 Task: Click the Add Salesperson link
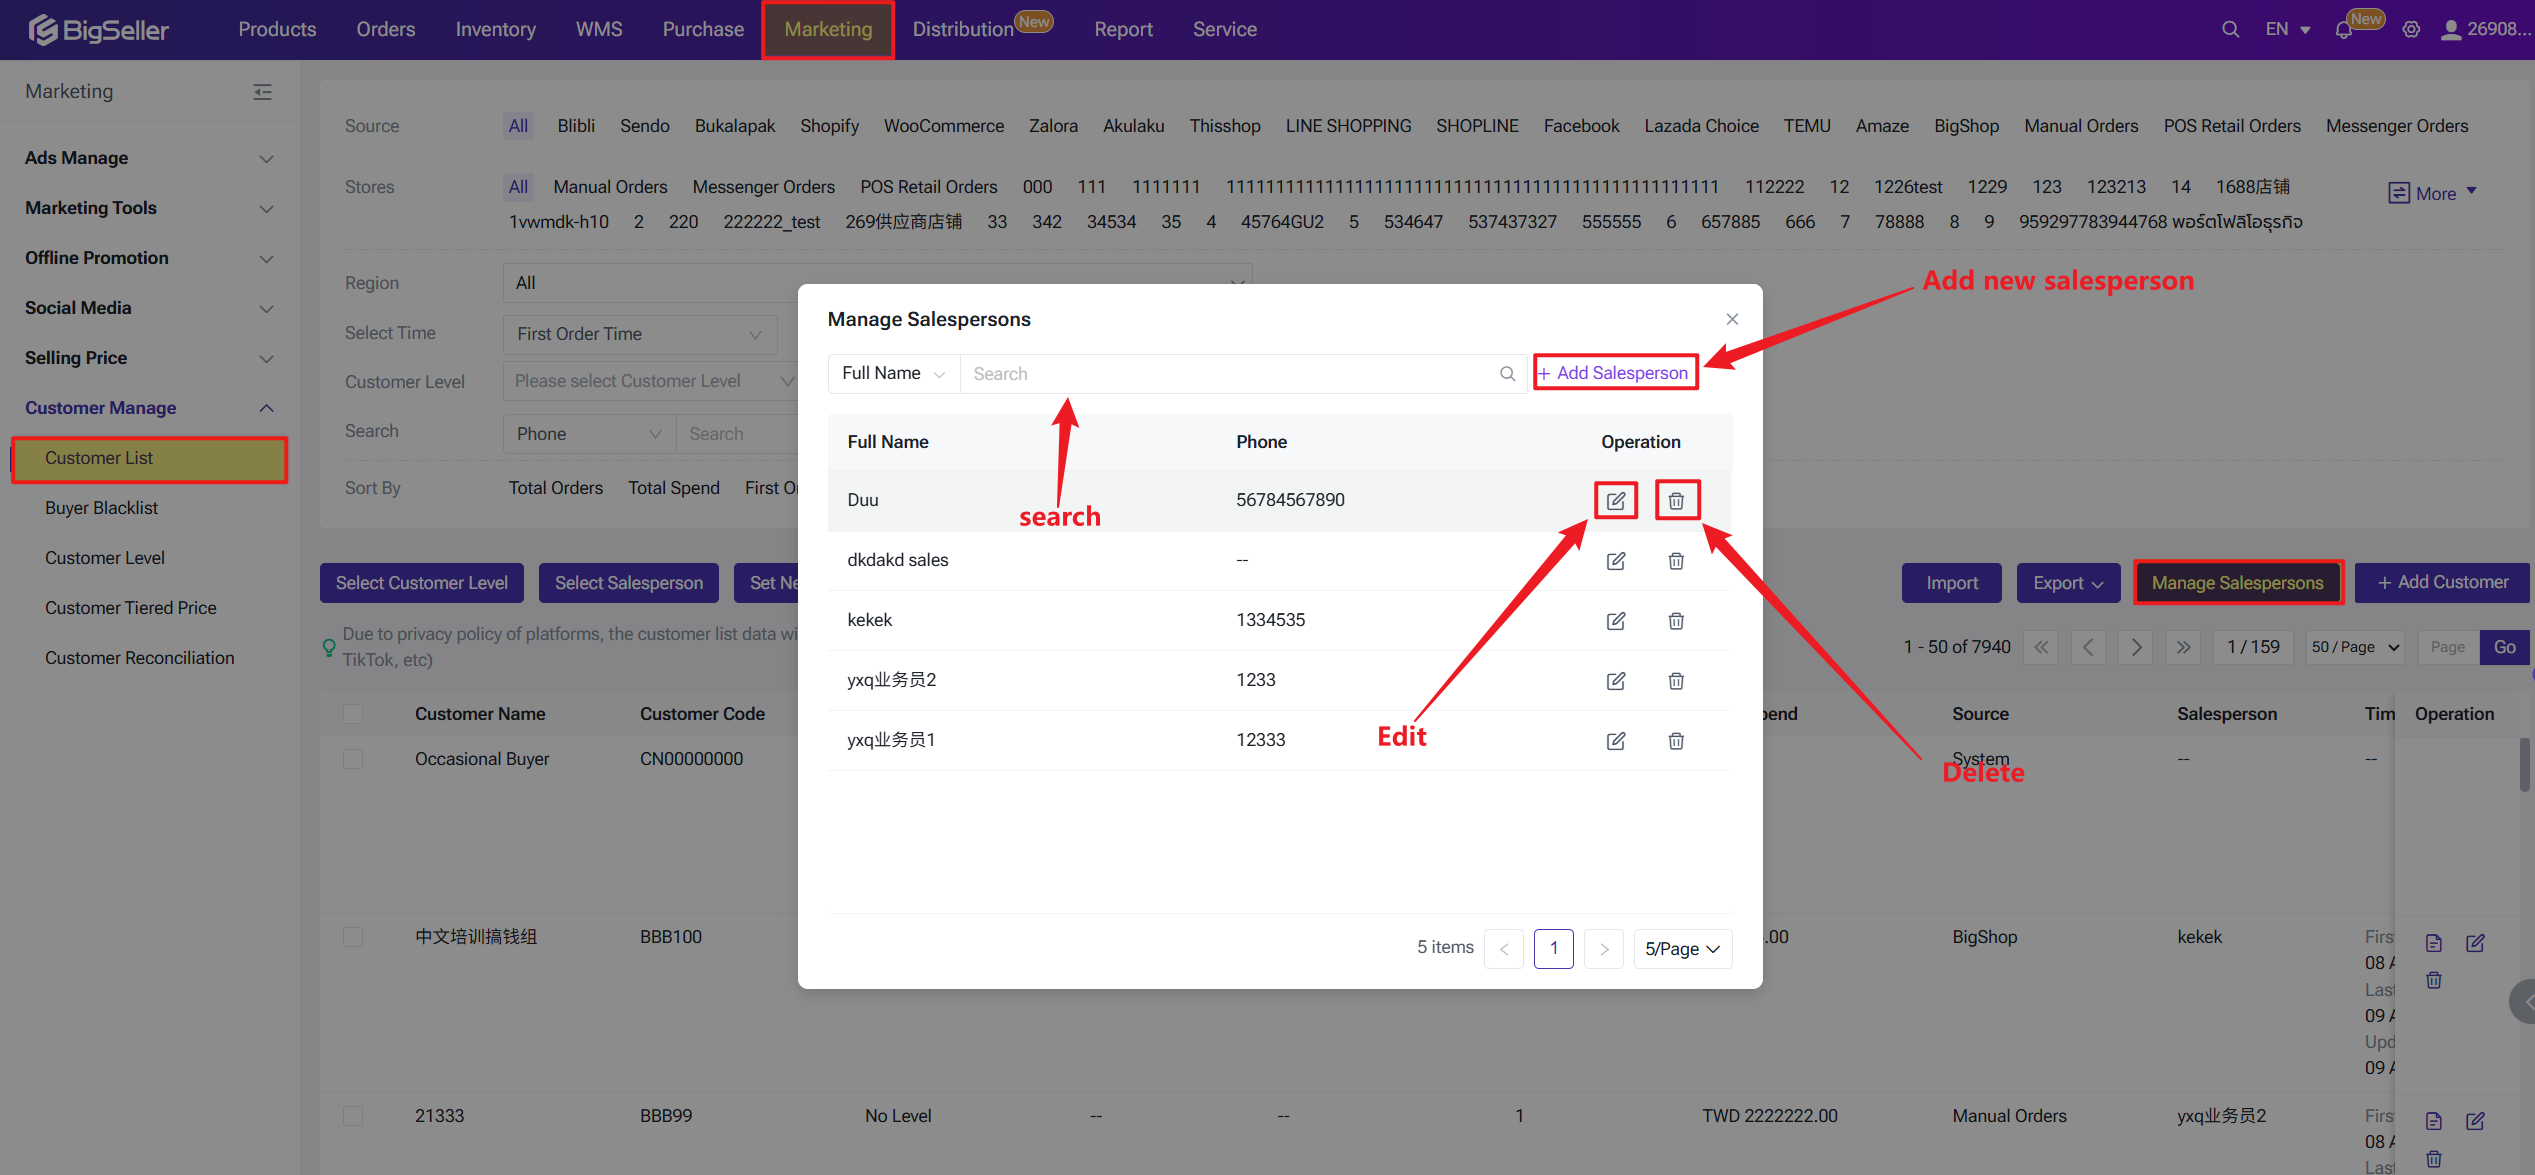coord(1615,373)
